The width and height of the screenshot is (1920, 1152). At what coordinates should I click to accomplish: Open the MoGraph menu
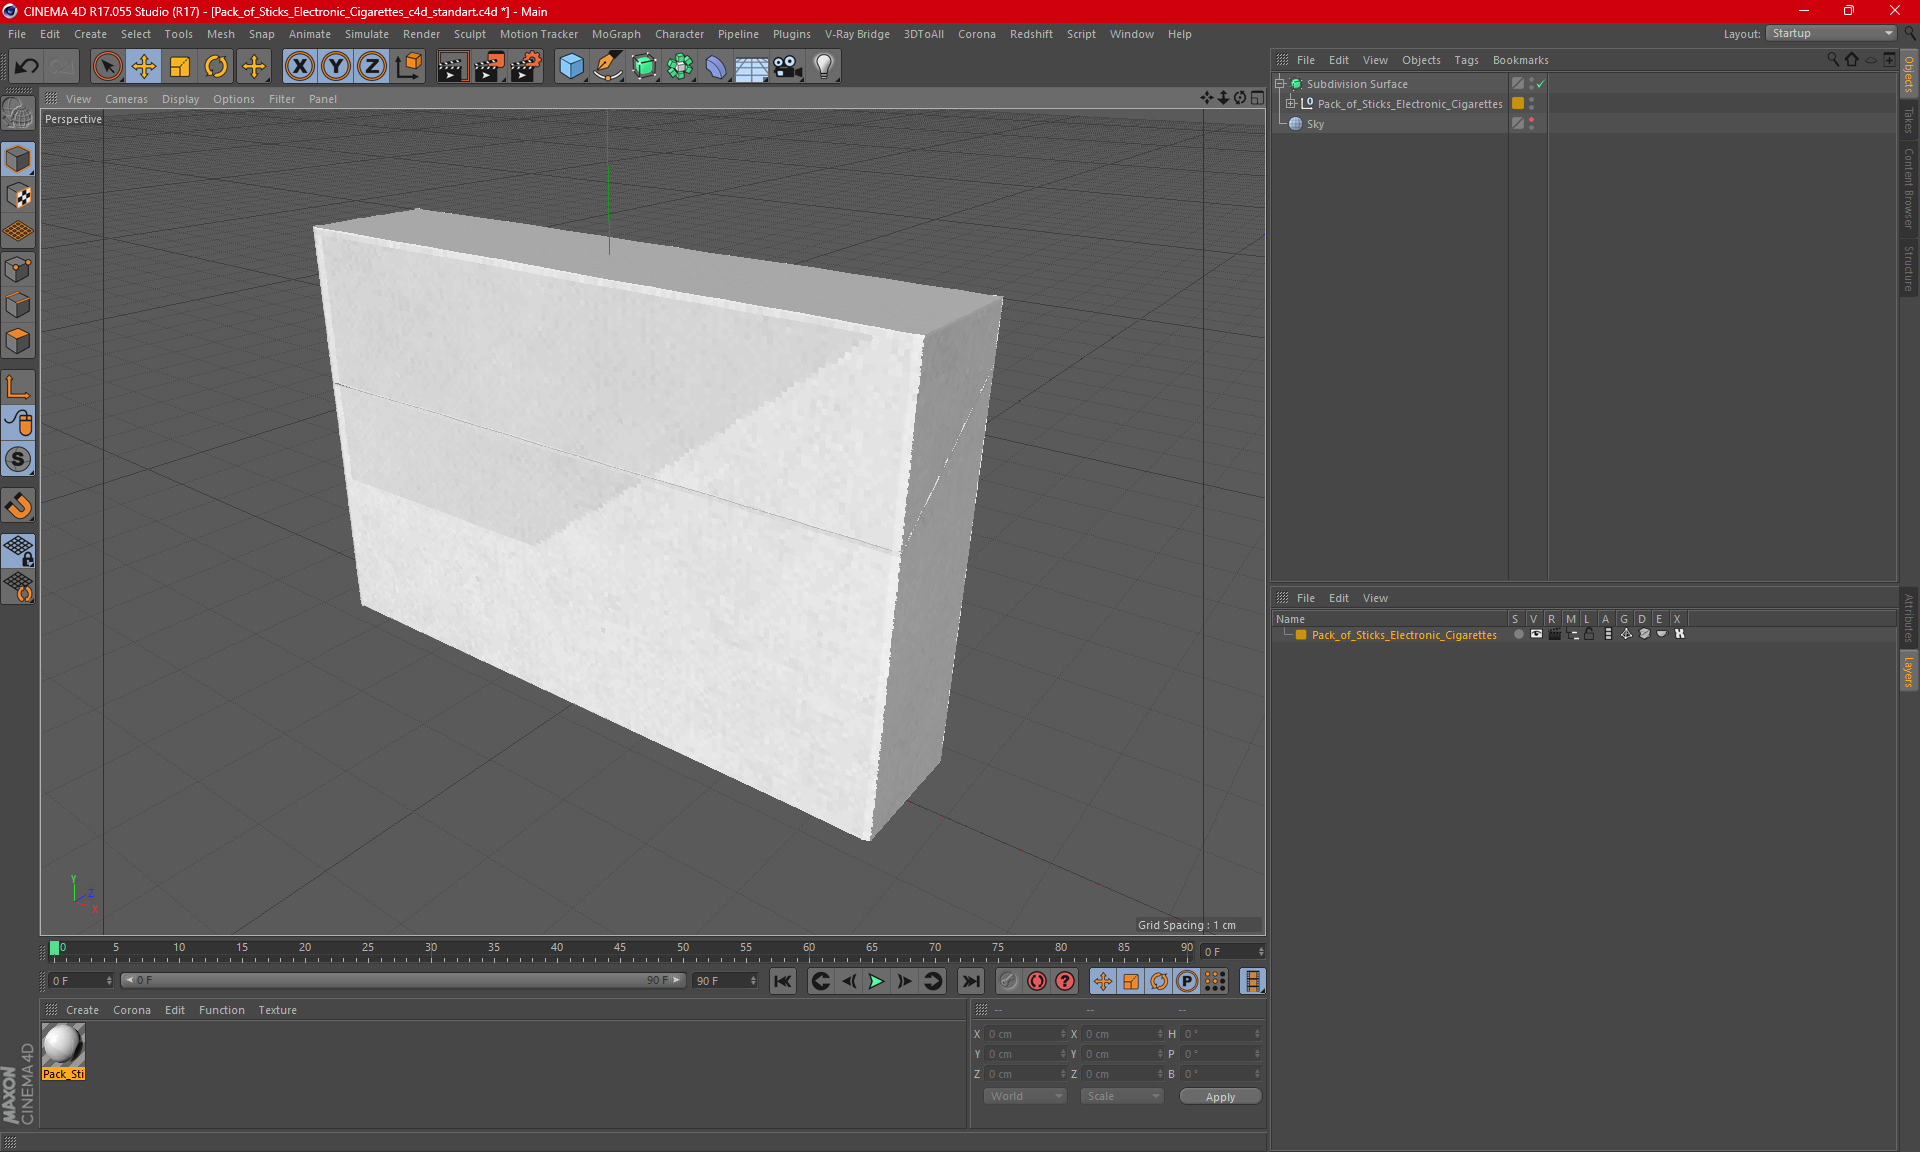[x=616, y=34]
